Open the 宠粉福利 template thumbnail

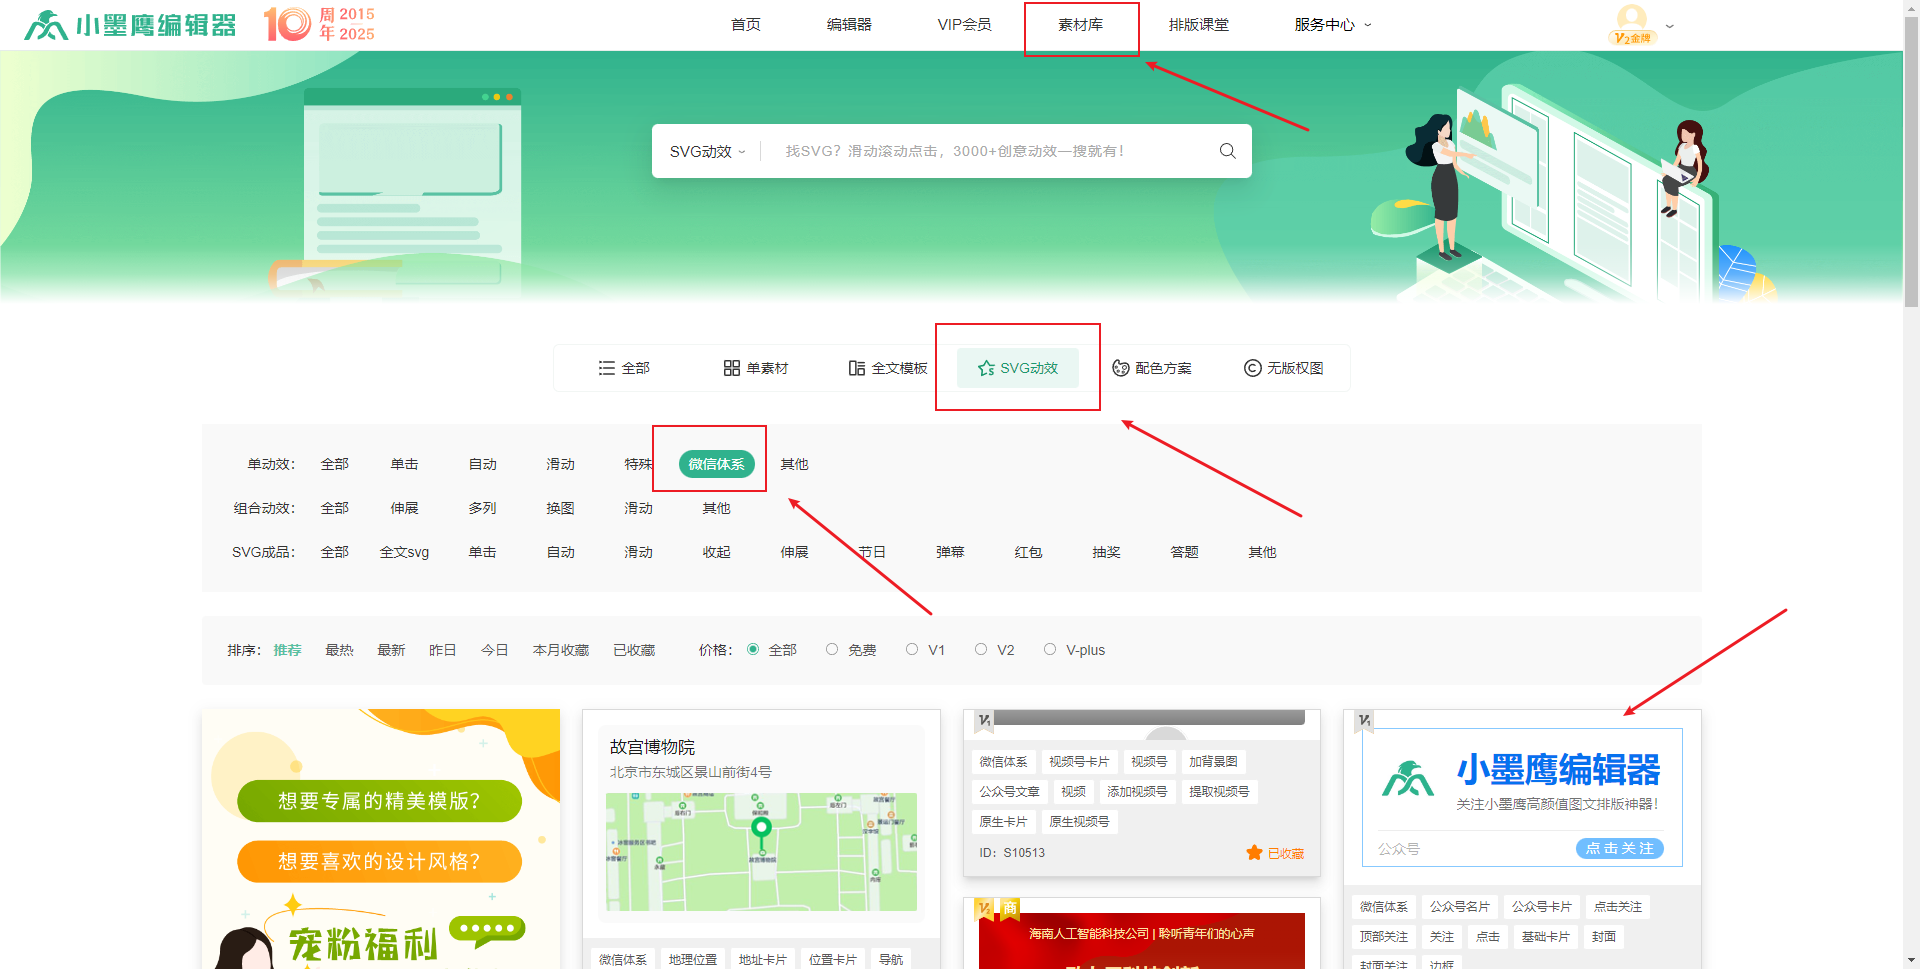(381, 839)
